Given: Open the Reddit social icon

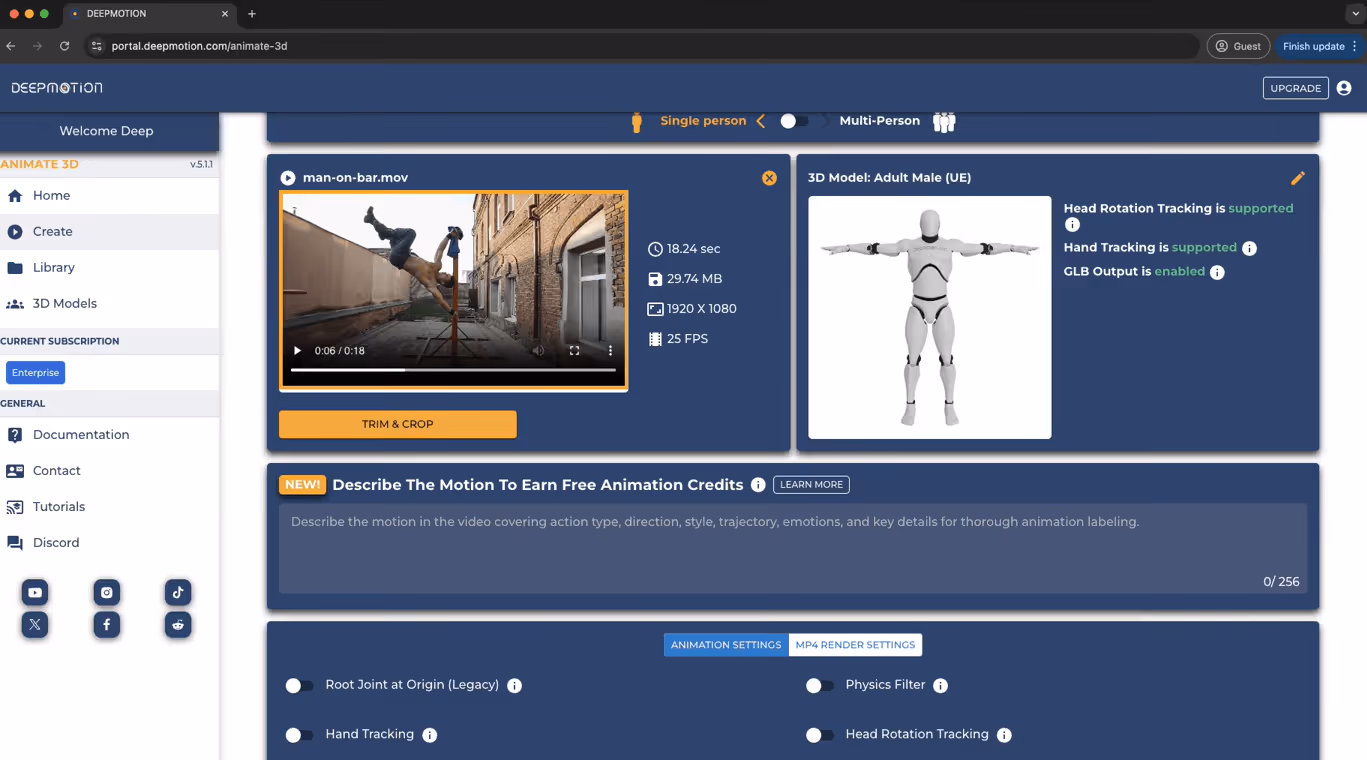Looking at the screenshot, I should [x=178, y=624].
